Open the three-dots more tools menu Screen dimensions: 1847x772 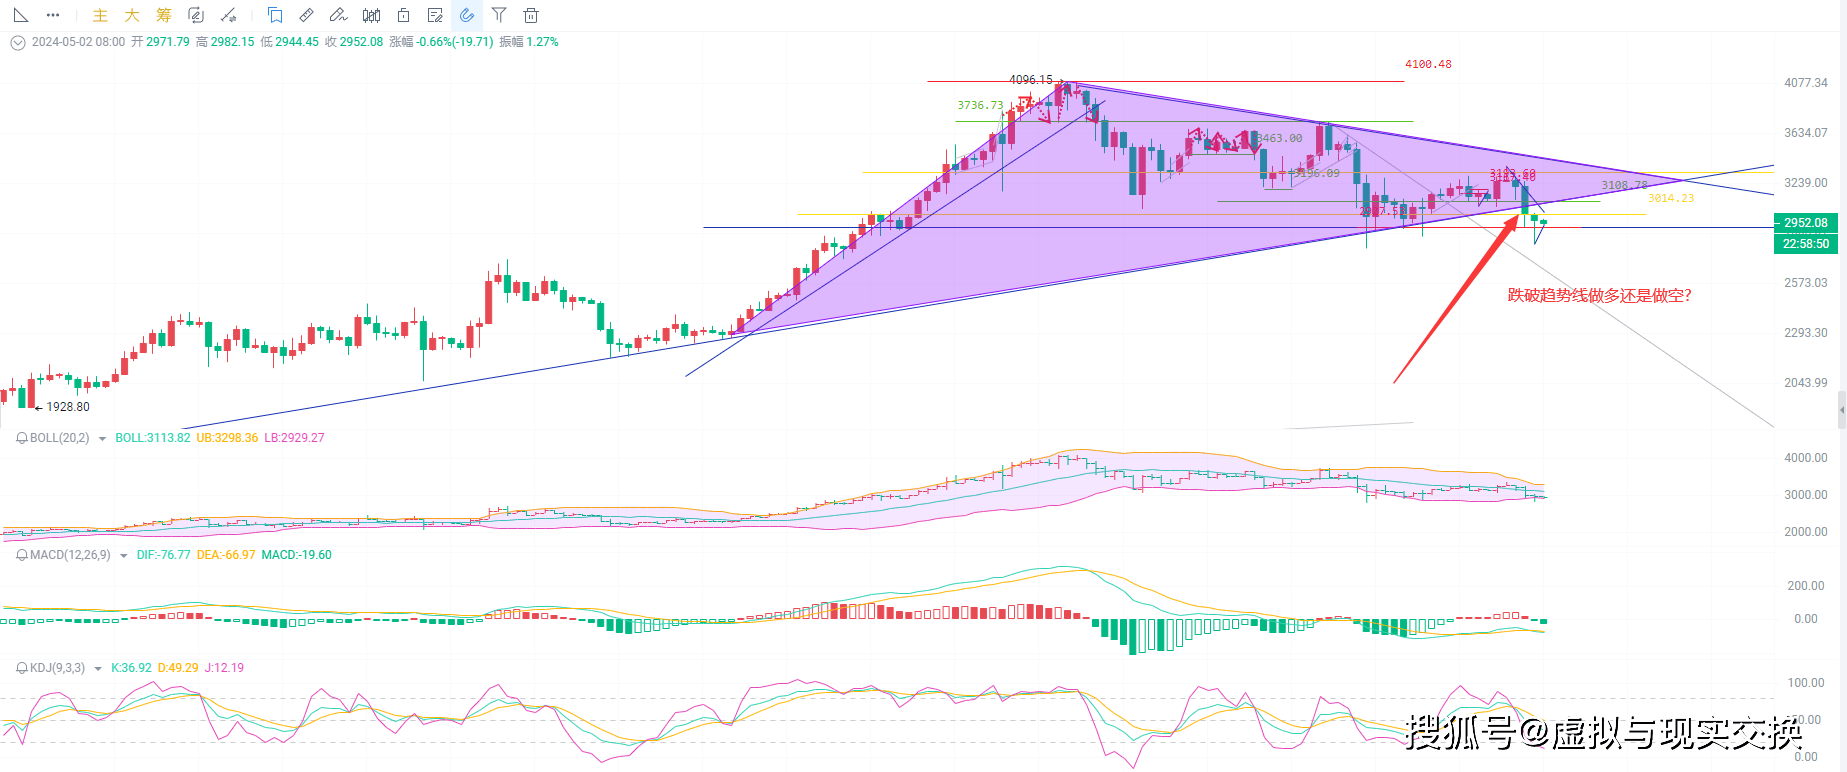[53, 15]
